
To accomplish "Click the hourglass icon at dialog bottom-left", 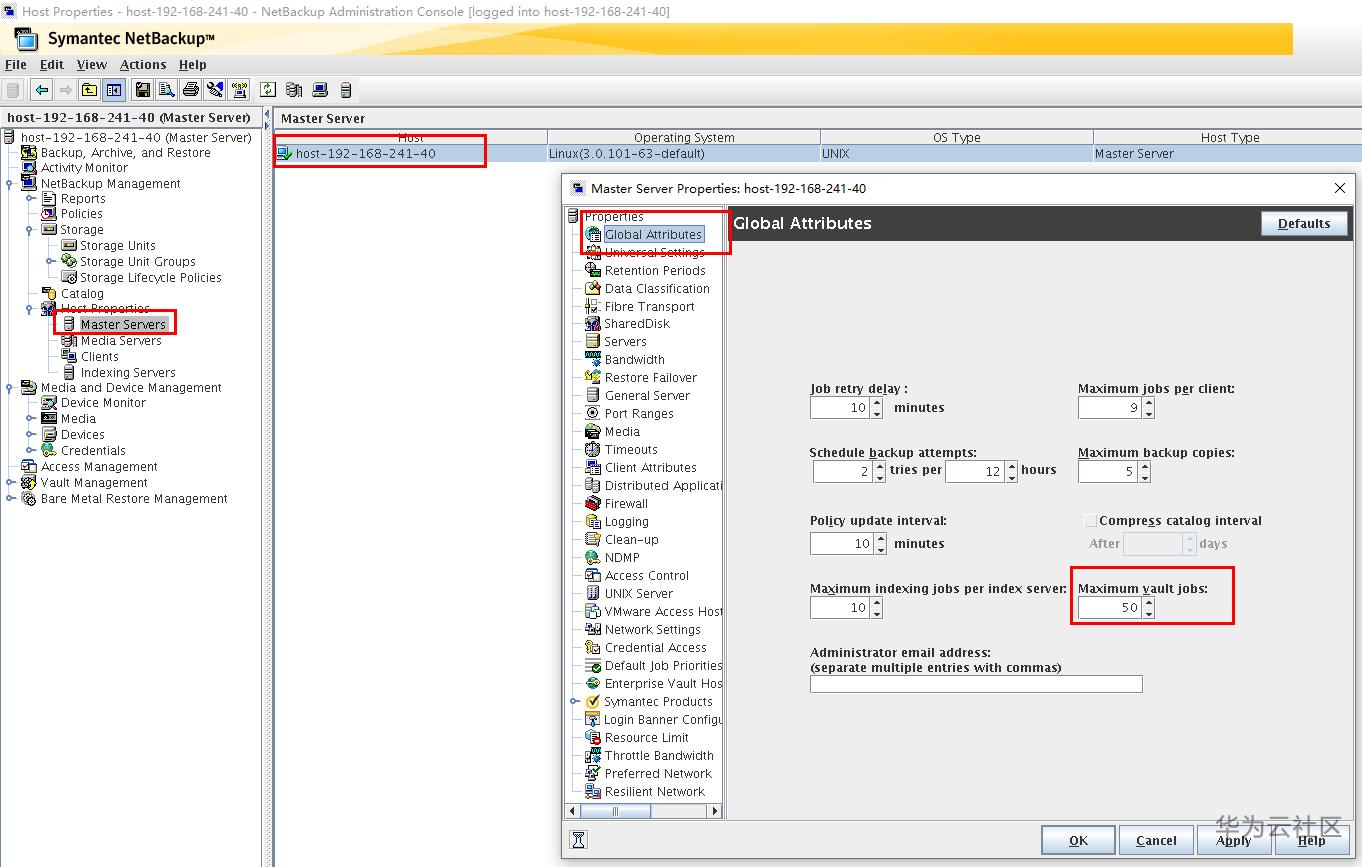I will pyautogui.click(x=578, y=840).
